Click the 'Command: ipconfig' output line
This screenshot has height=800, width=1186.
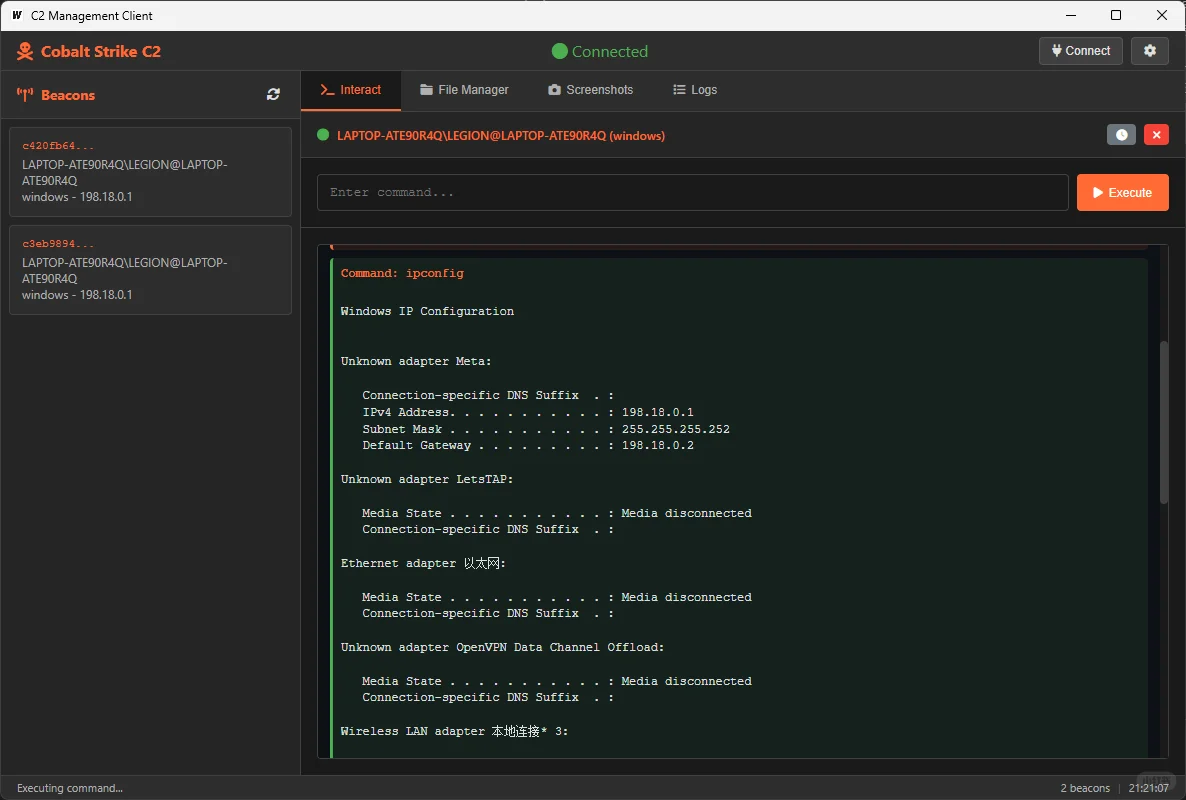click(x=402, y=273)
